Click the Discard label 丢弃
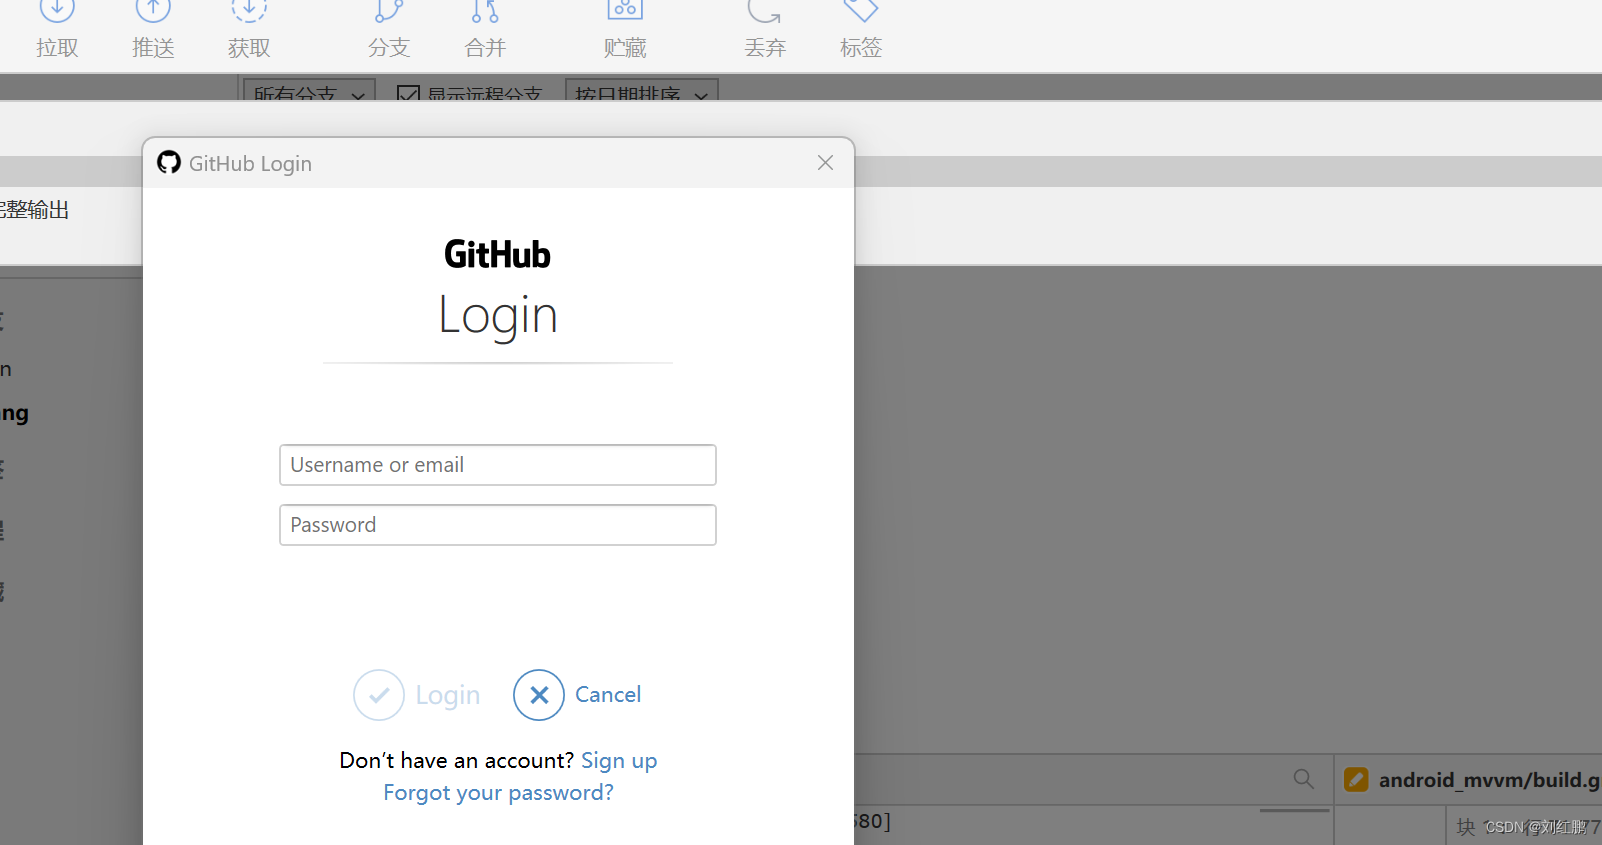 (765, 48)
